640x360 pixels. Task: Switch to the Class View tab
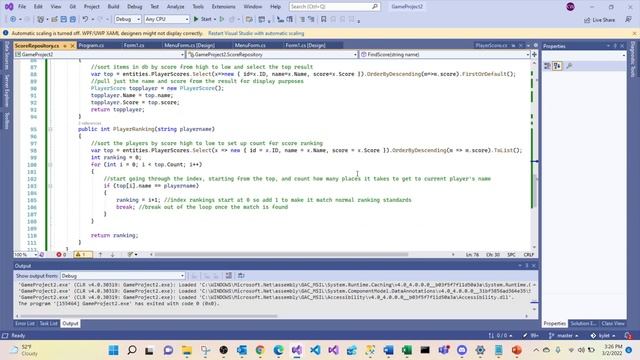pos(613,324)
